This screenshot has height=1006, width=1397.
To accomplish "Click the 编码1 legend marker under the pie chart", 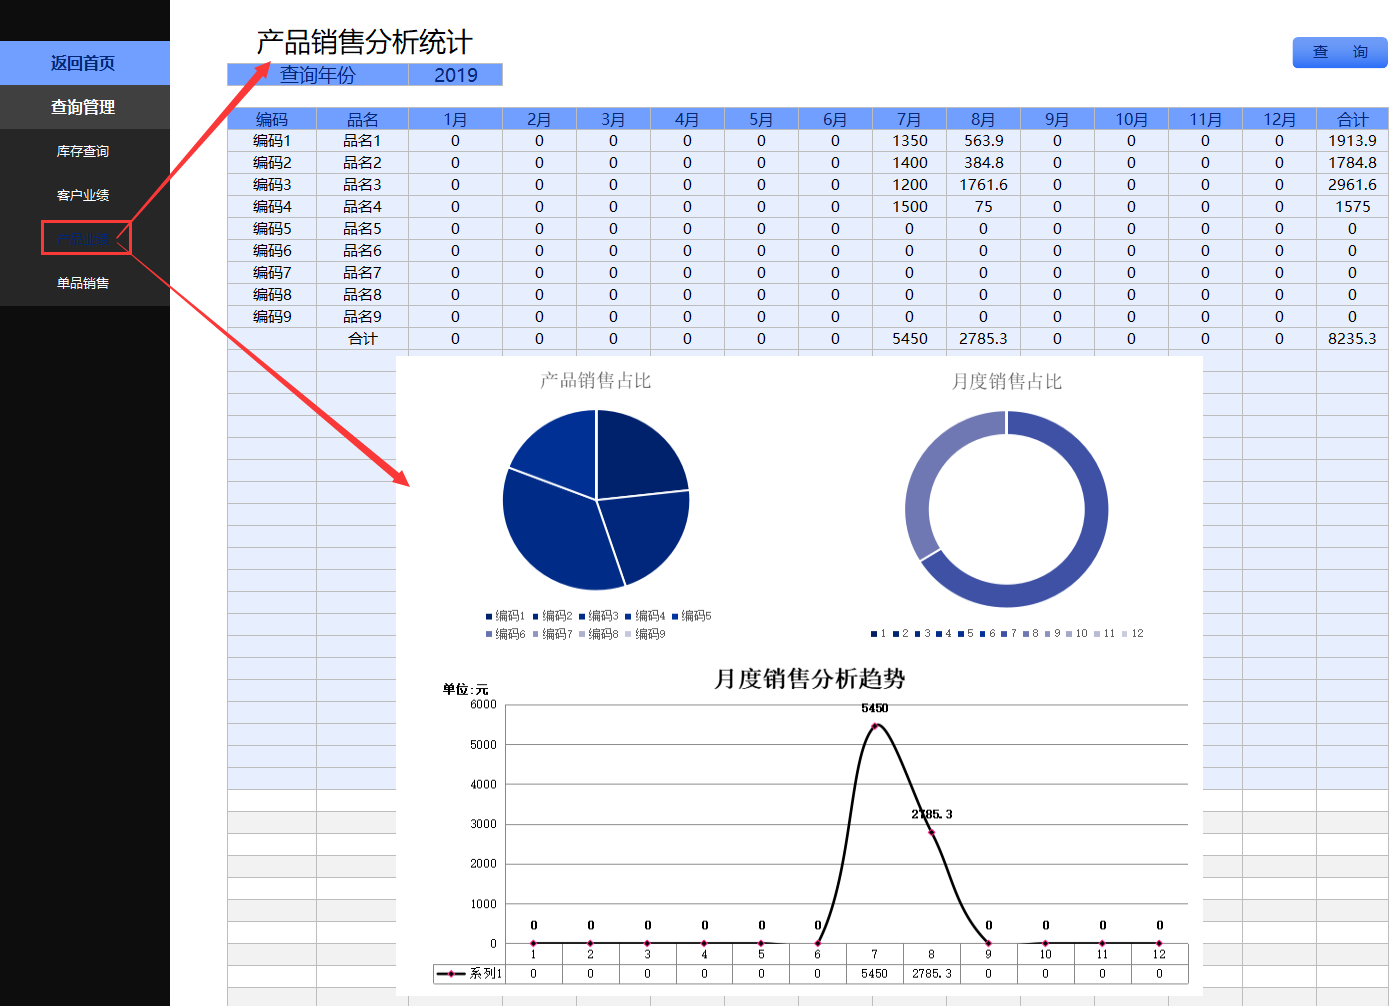I will point(489,615).
